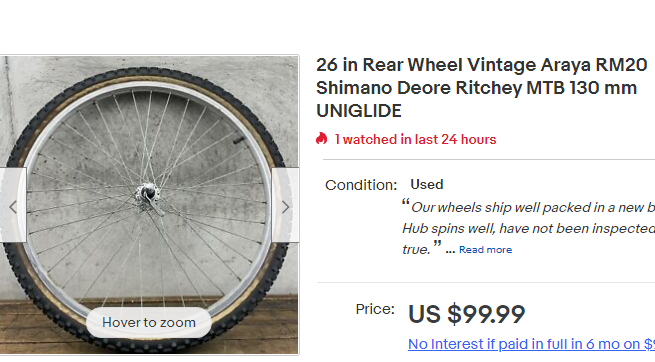This screenshot has height=362, width=655.
Task: Click the US $99.99 price
Action: point(466,314)
